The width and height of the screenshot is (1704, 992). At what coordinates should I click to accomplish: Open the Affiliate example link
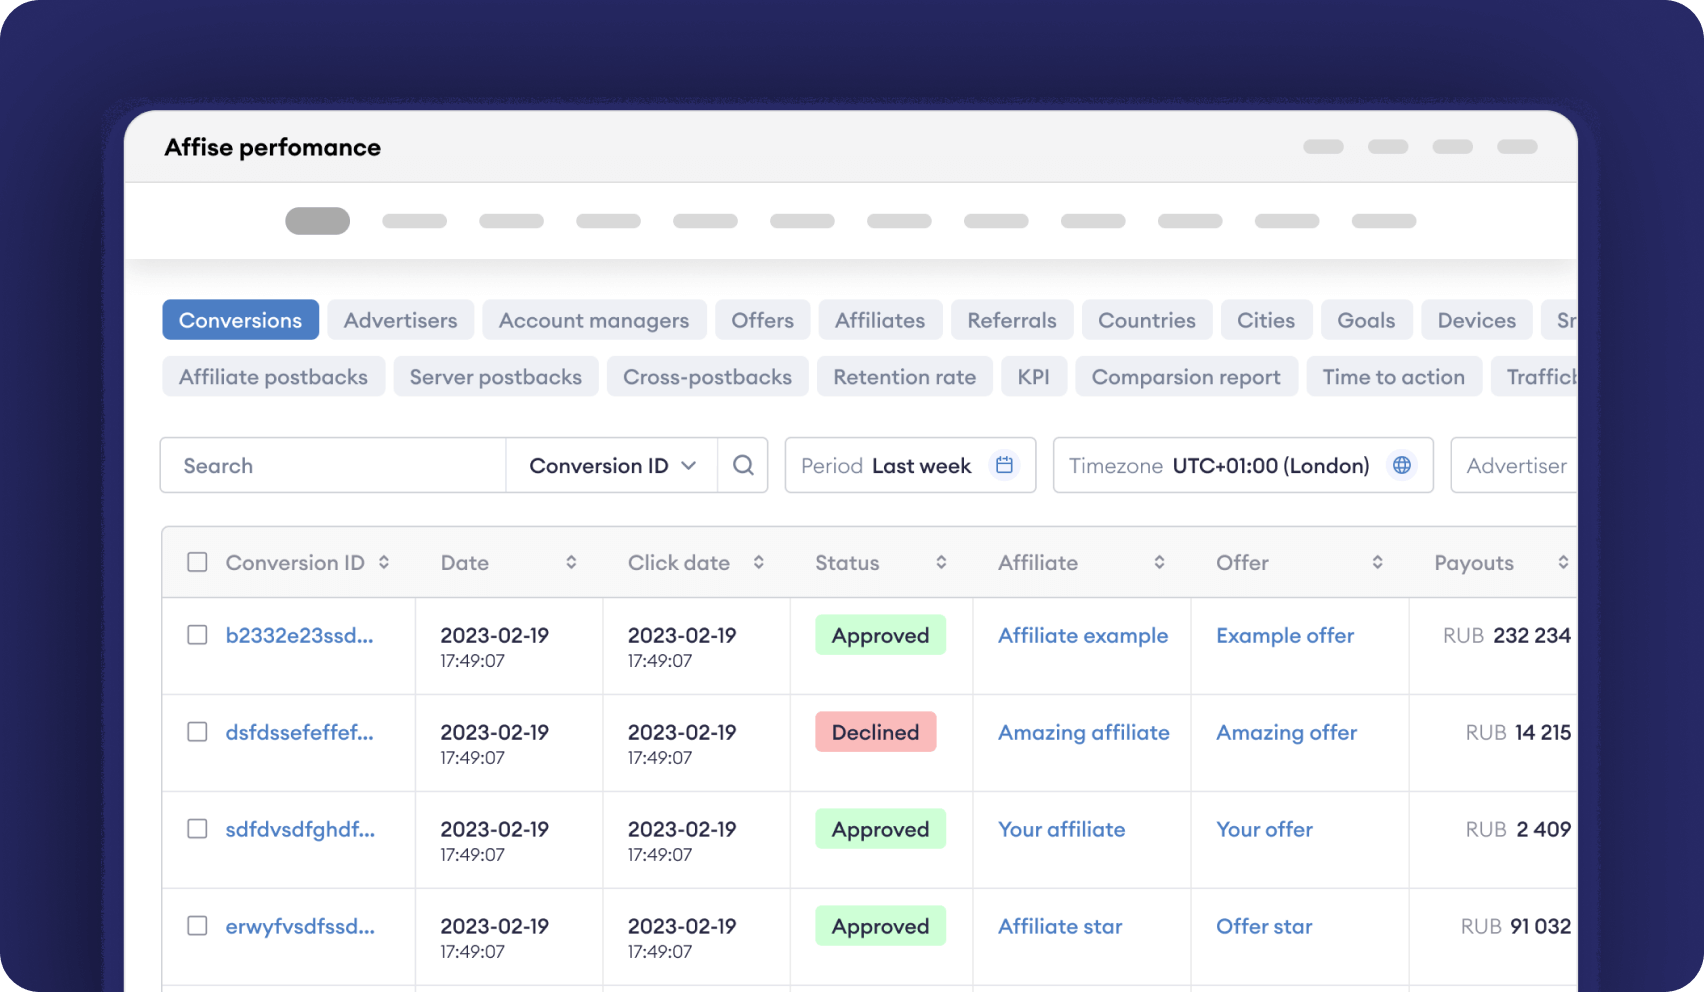click(x=1083, y=635)
